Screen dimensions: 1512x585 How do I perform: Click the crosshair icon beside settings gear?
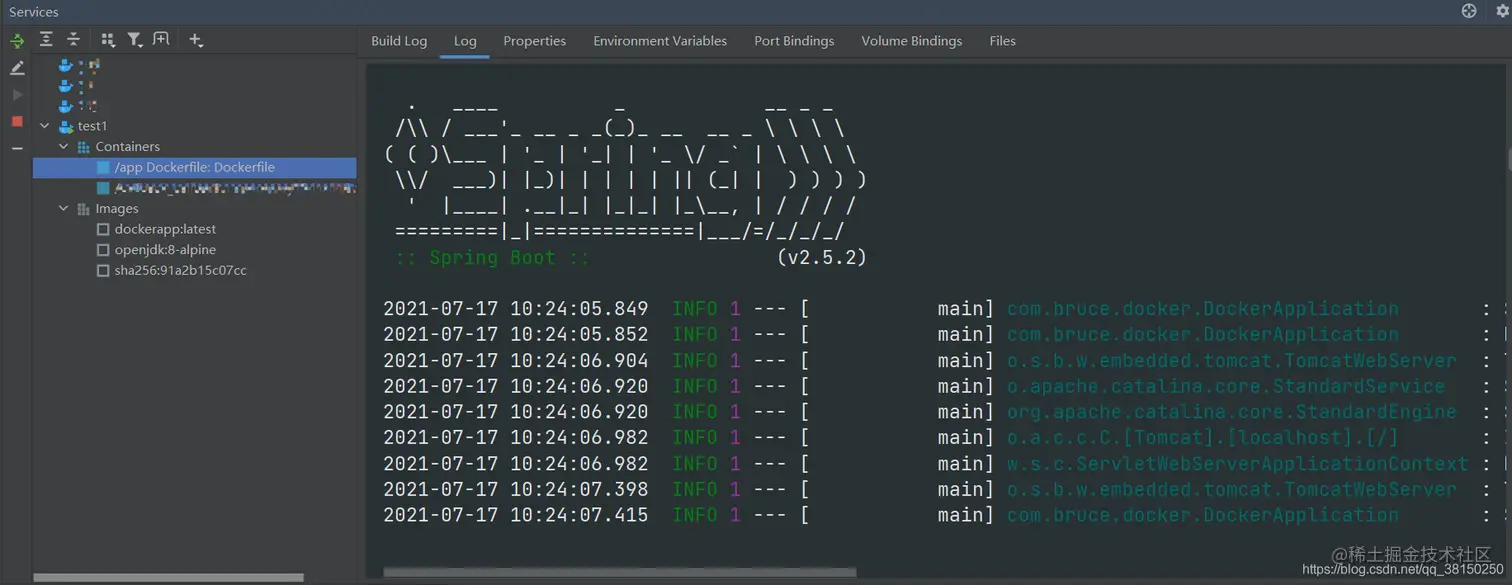(x=1469, y=11)
